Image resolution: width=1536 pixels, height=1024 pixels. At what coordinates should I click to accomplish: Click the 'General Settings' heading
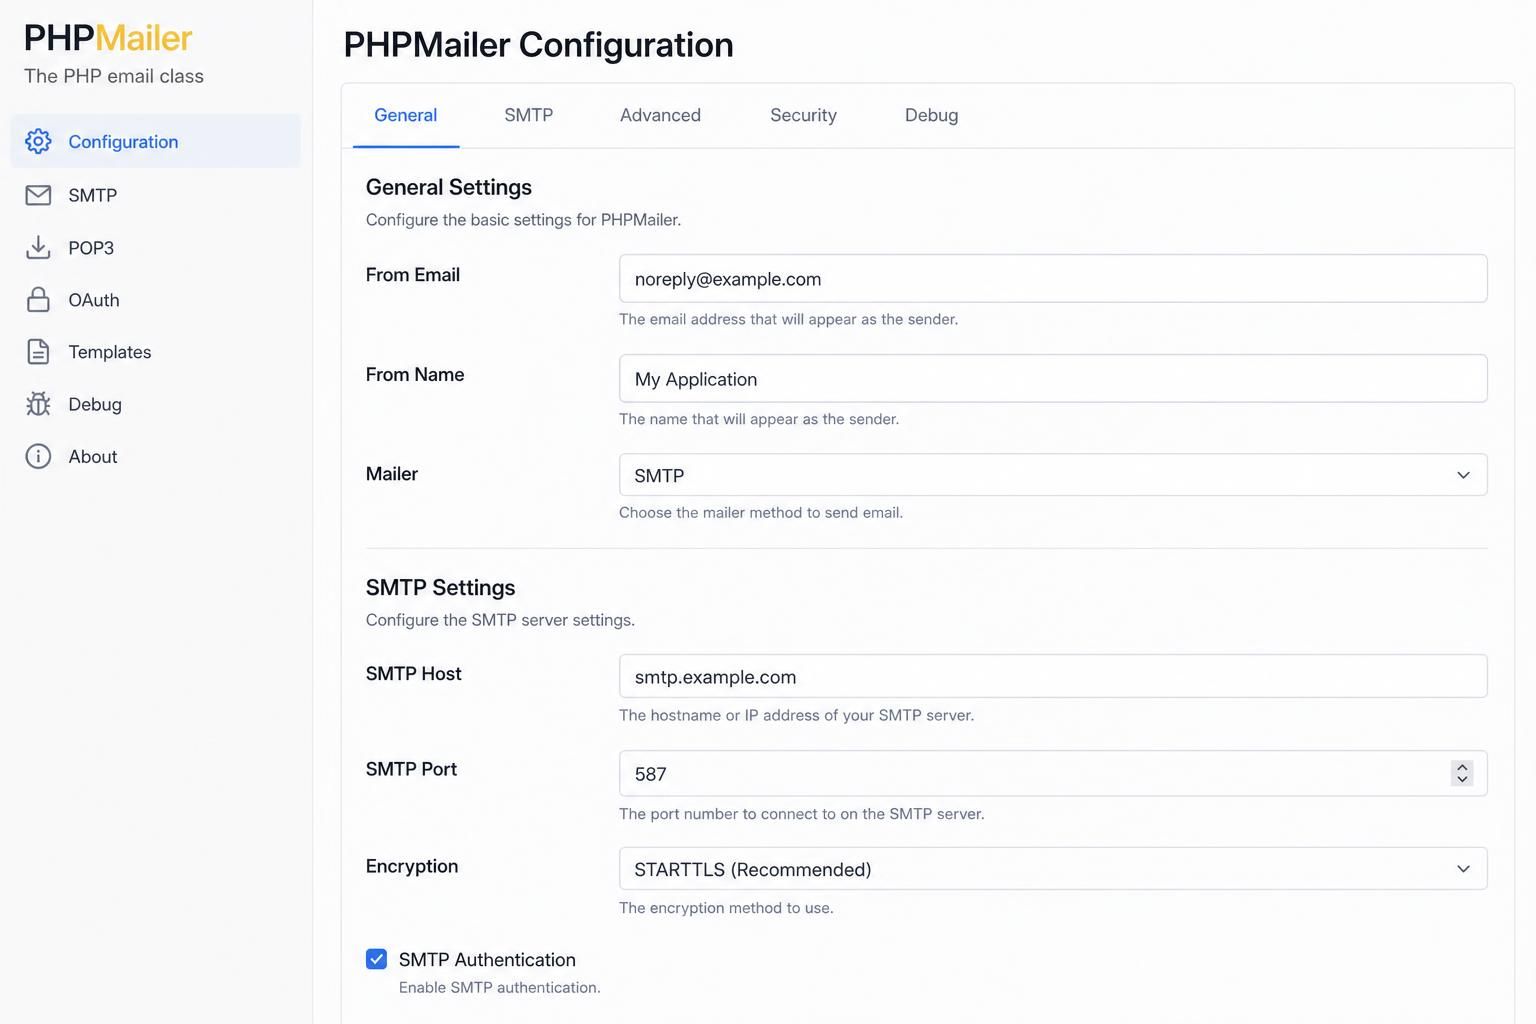(449, 187)
